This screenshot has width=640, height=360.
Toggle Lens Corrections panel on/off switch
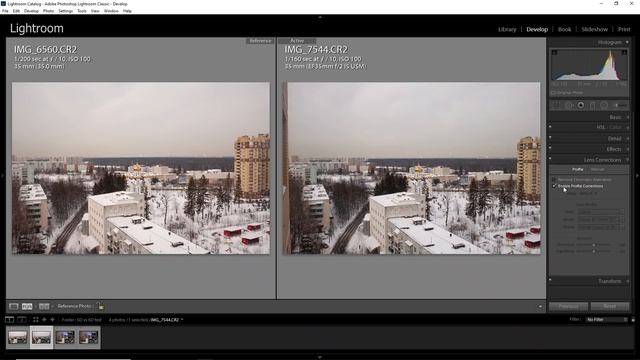550,159
